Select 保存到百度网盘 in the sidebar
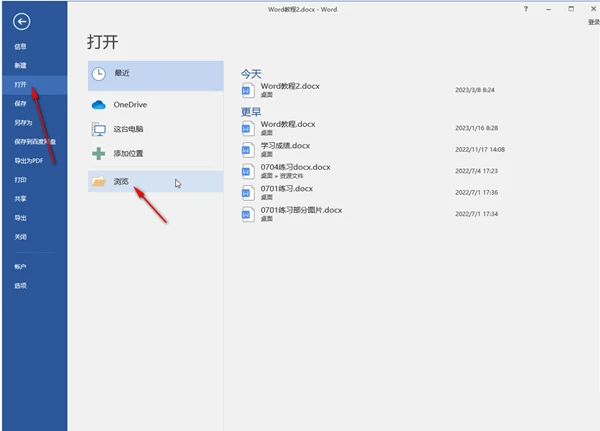Screen dimensions: 600x431 pyautogui.click(x=34, y=142)
